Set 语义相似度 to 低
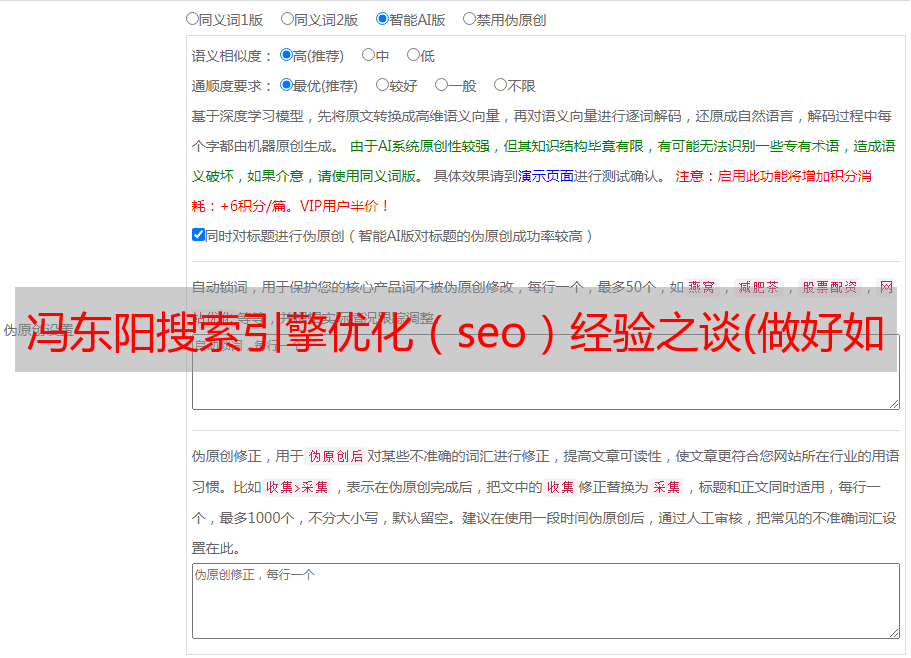The image size is (911, 658). pos(413,55)
